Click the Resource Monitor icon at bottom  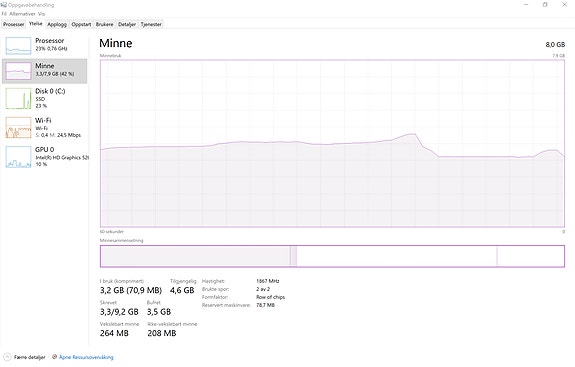55,357
